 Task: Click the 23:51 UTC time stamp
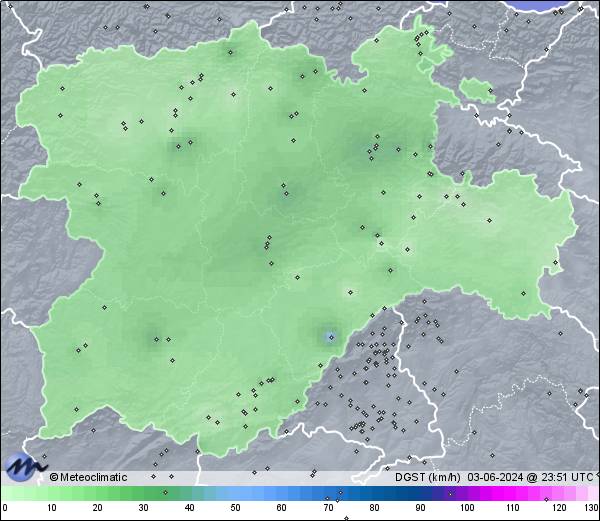[x=566, y=477]
